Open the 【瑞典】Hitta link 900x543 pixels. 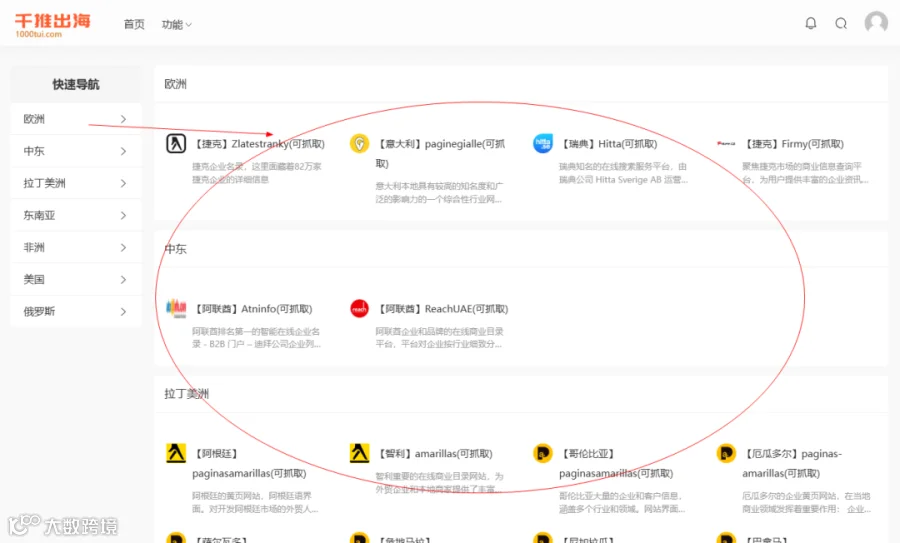pyautogui.click(x=608, y=143)
